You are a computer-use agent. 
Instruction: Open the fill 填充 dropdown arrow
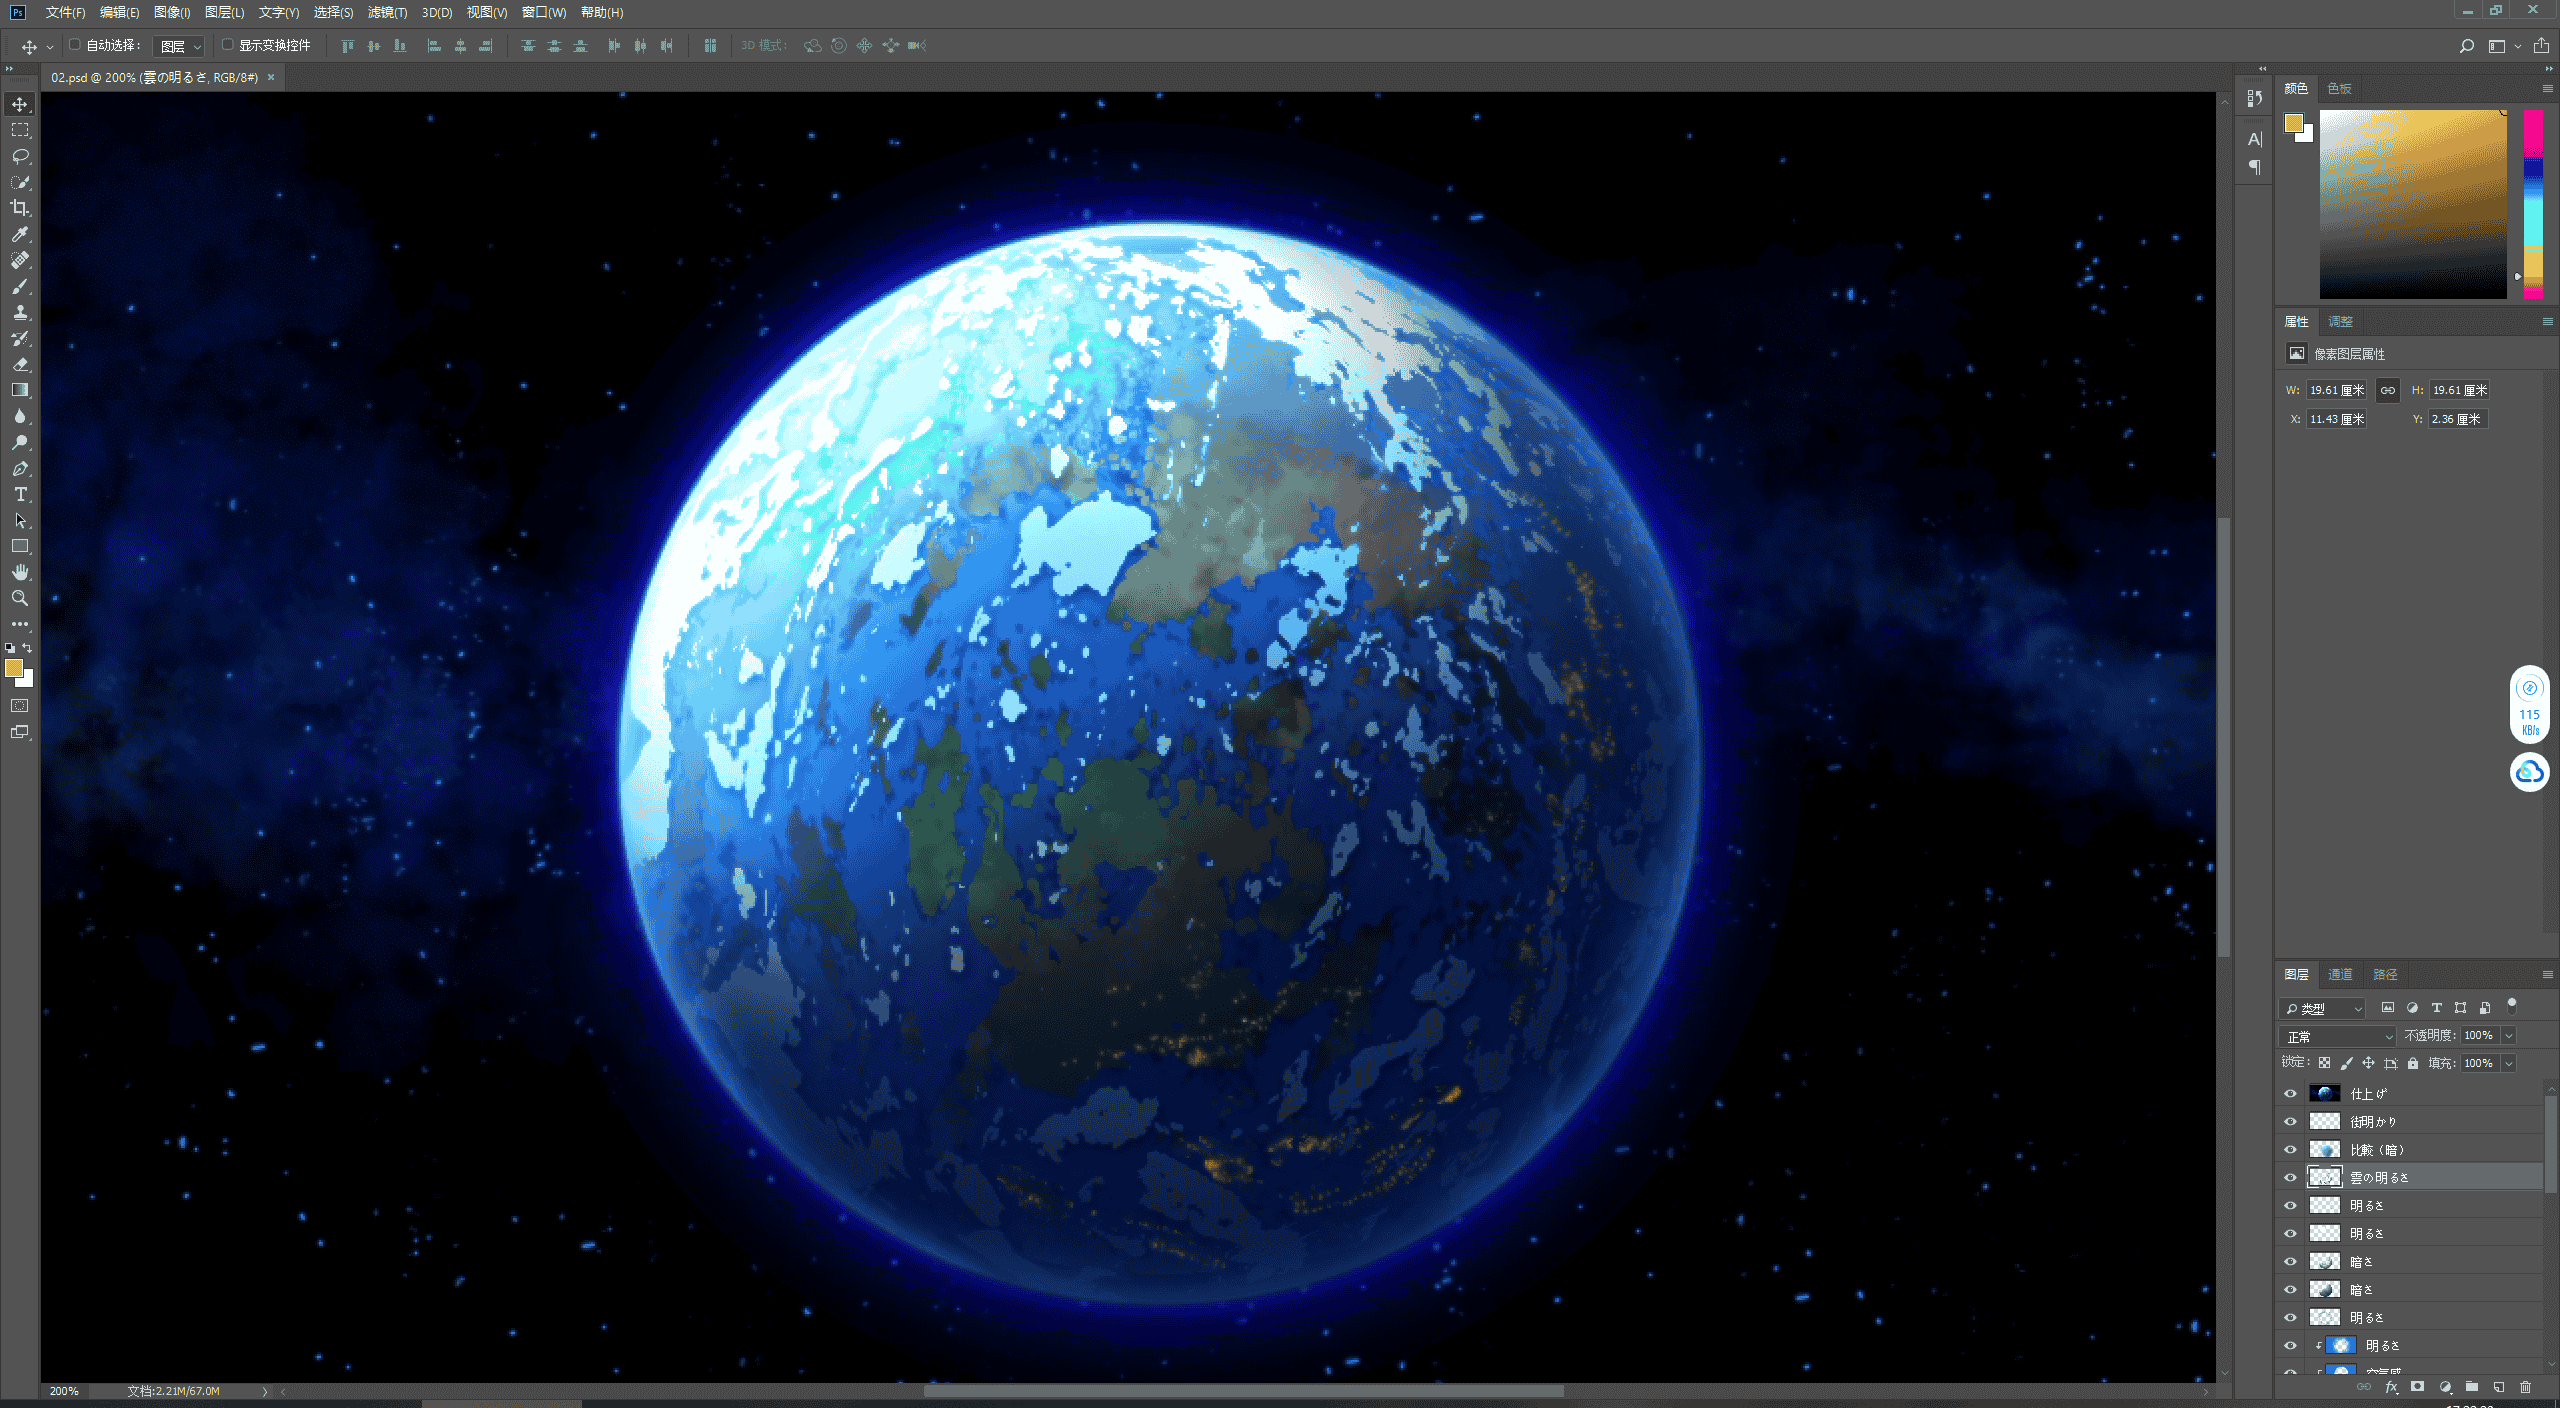tap(2509, 1063)
